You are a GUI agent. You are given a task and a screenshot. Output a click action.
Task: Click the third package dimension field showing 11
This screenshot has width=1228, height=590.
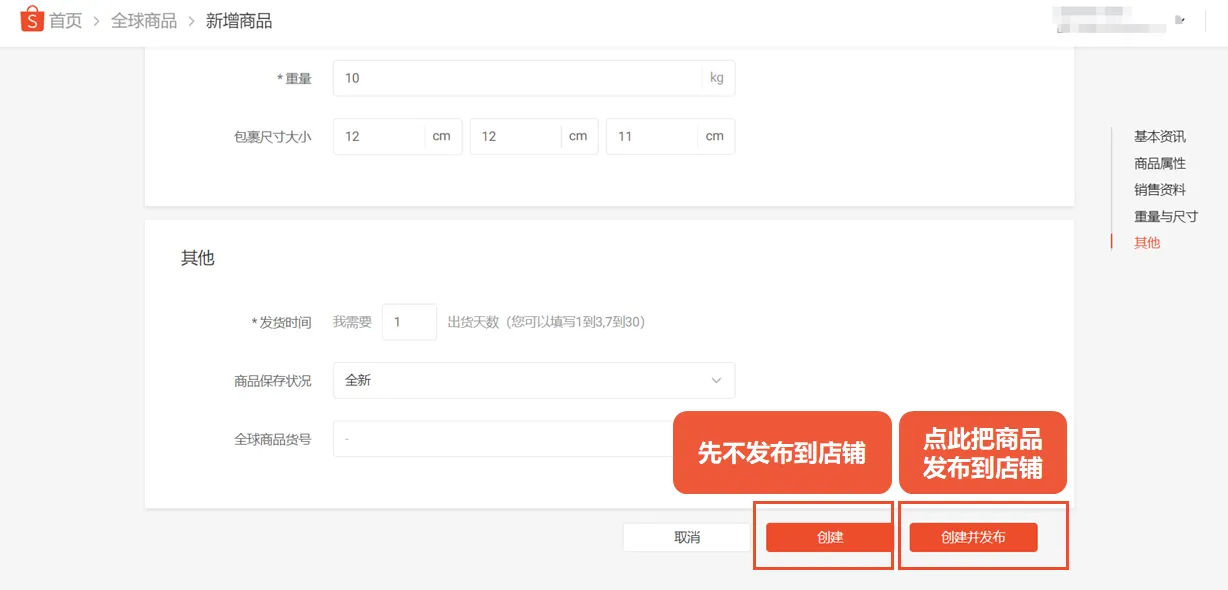point(650,137)
